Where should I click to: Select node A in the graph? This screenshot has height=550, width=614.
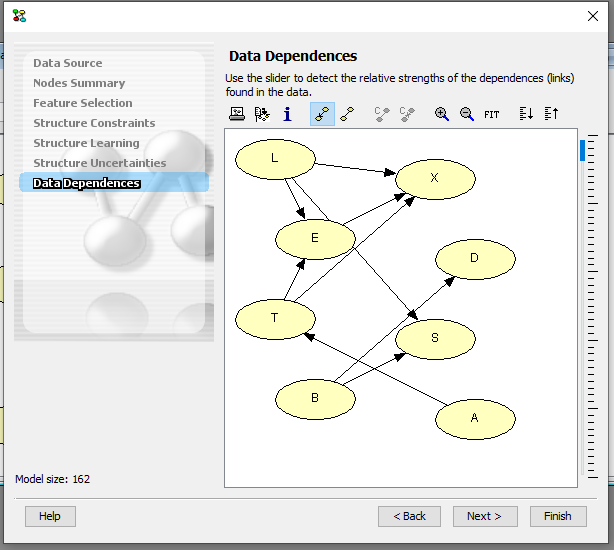[475, 419]
